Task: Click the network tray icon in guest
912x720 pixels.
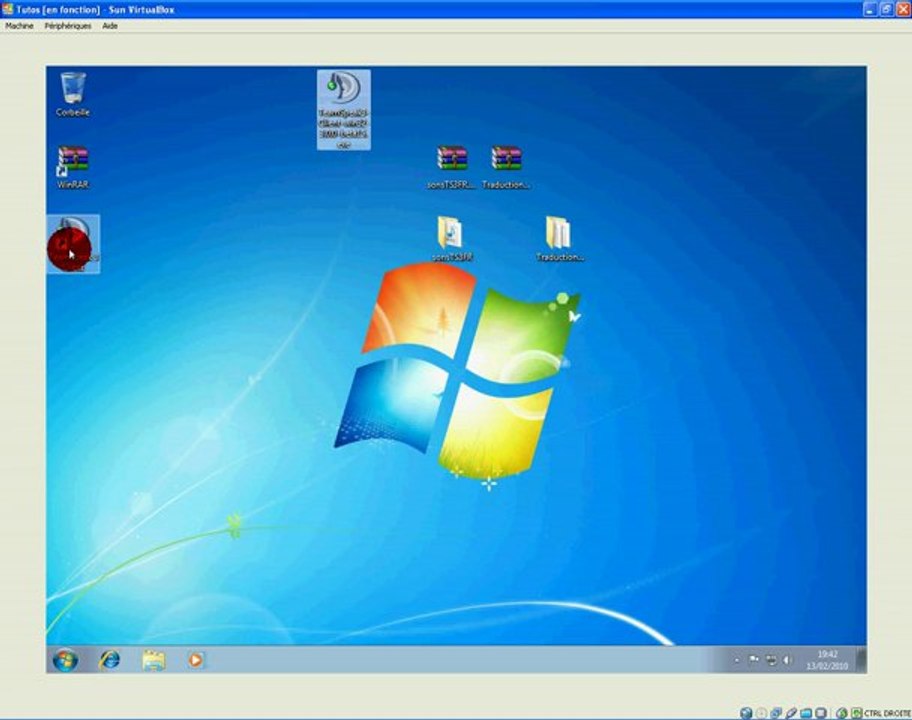Action: 771,660
